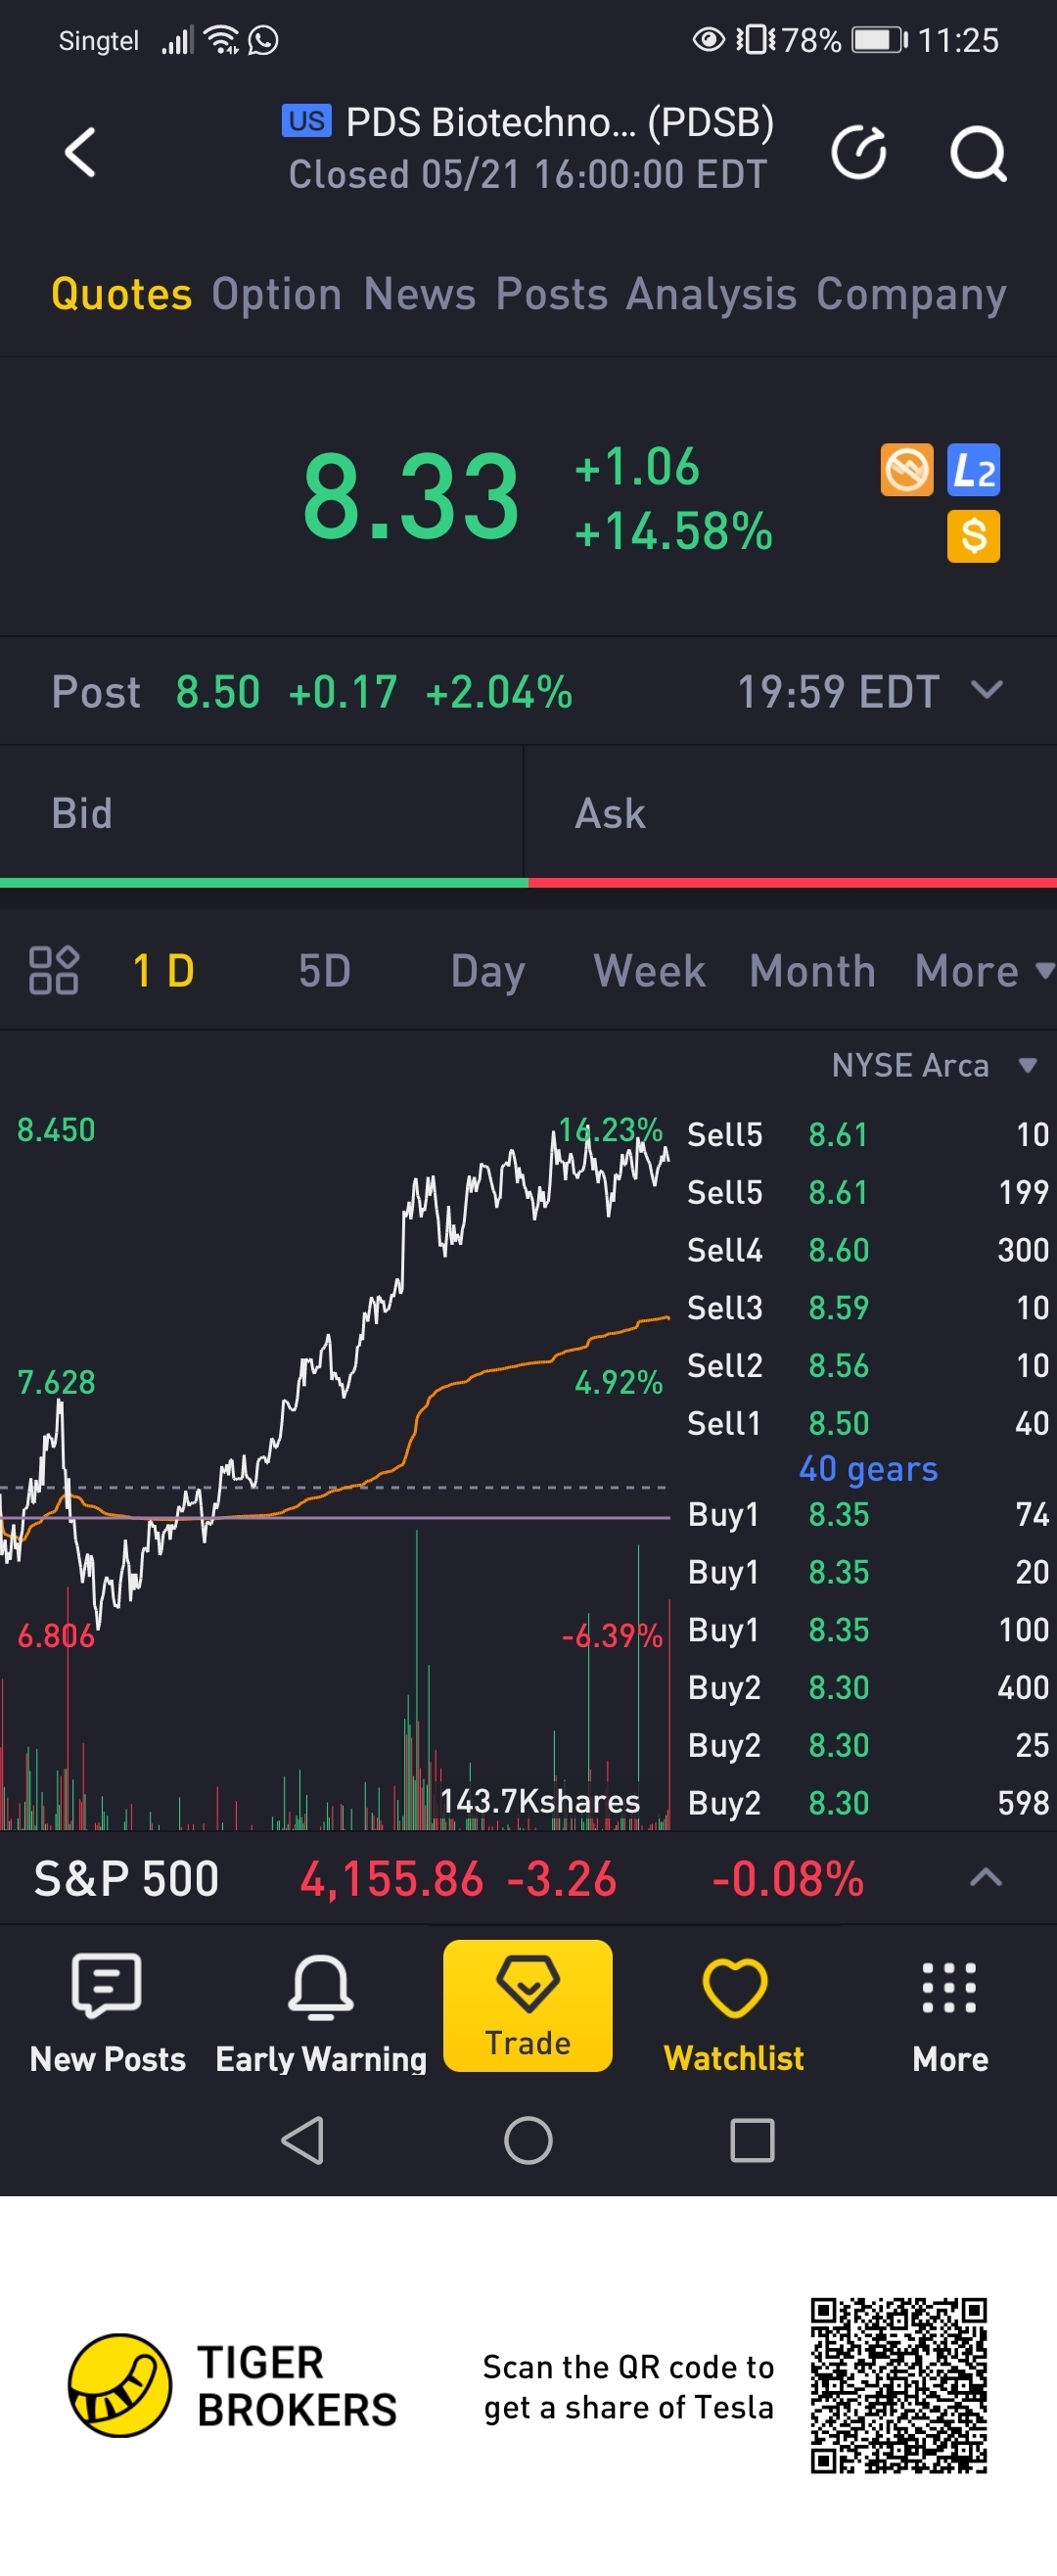
Task: Open the Company tab
Action: pyautogui.click(x=911, y=294)
